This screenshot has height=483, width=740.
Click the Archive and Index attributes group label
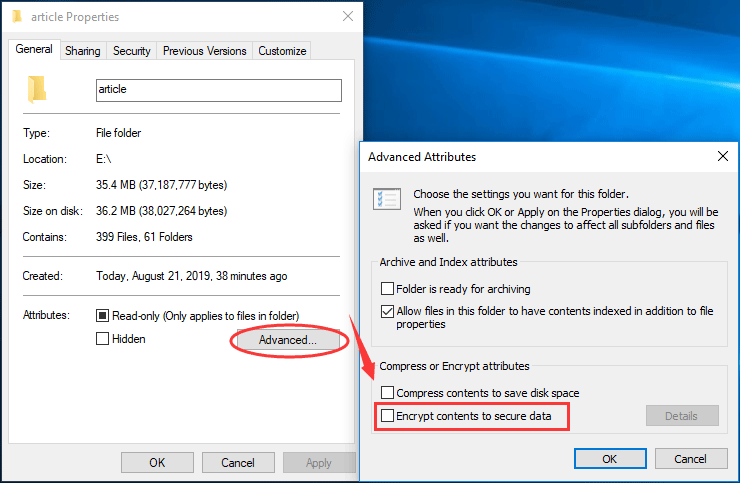pyautogui.click(x=448, y=262)
